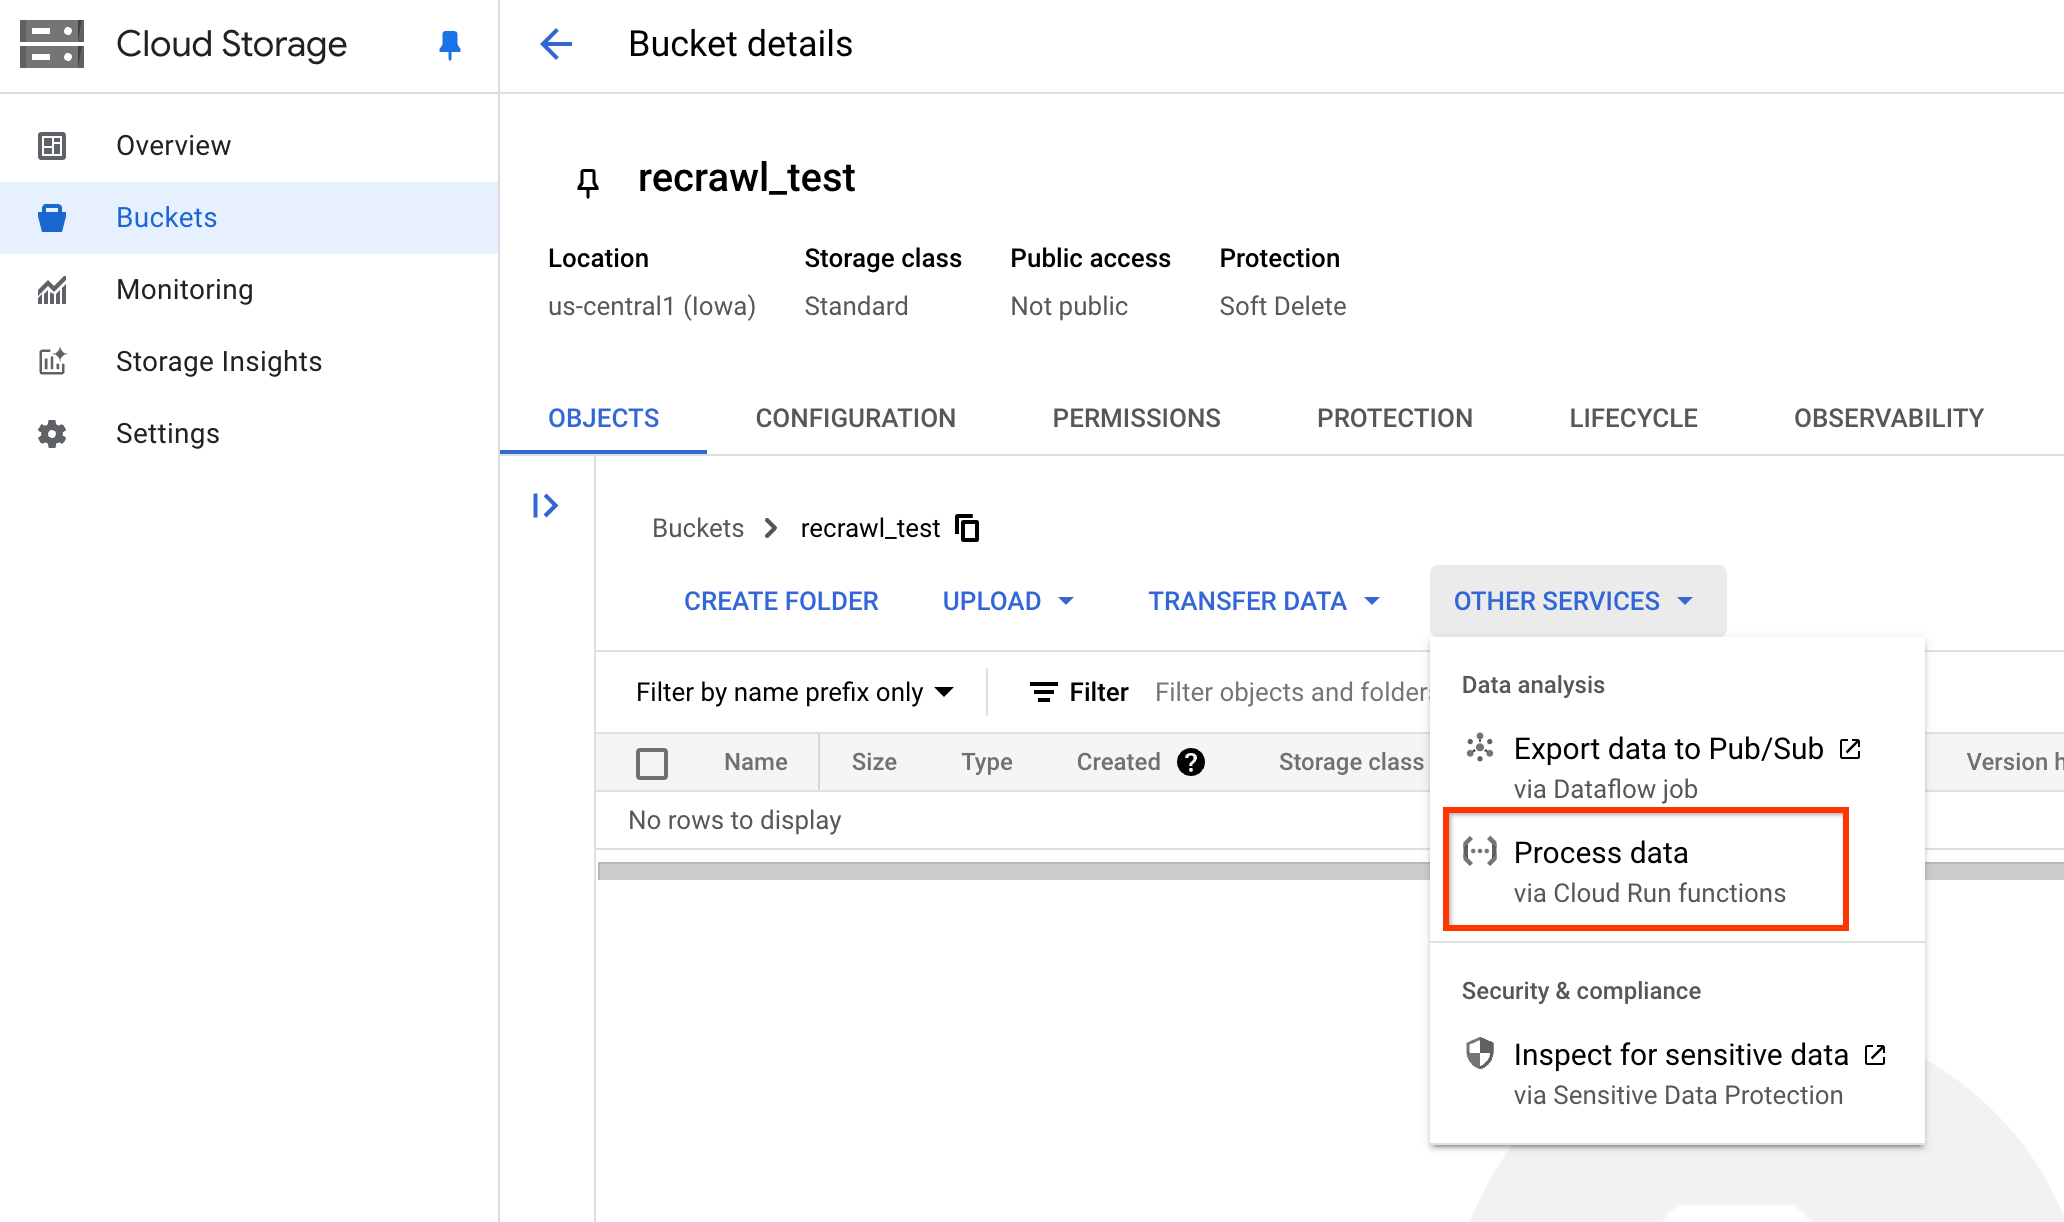Copy bucket name with copy icon
This screenshot has height=1222, width=2064.
click(967, 528)
